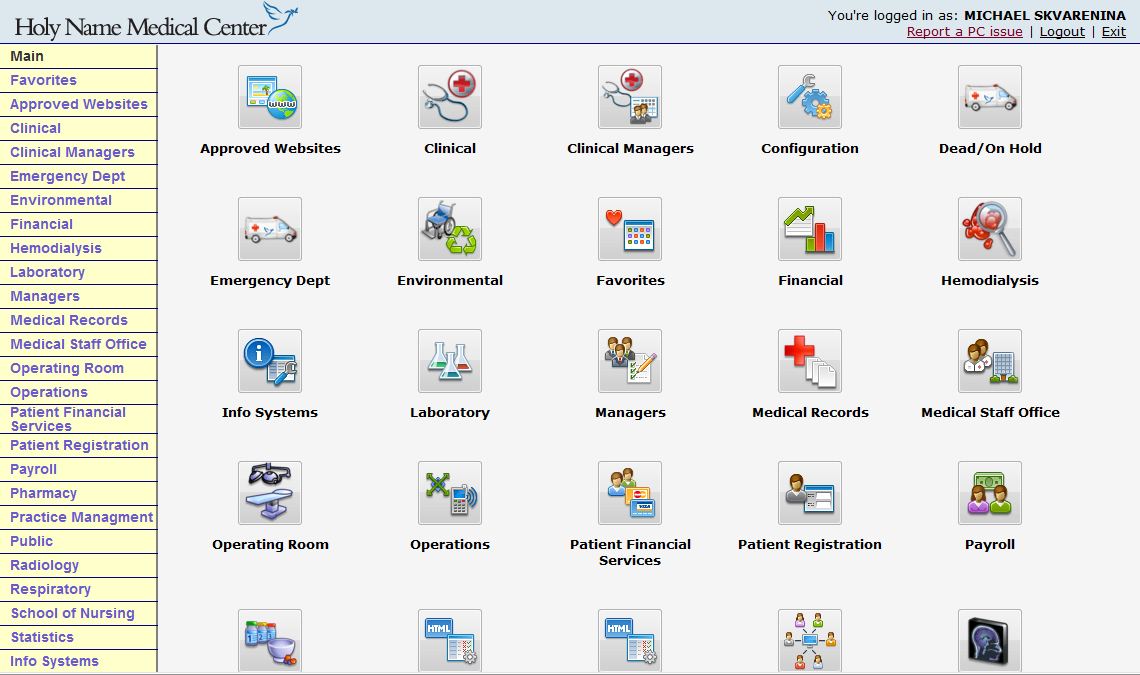Select Managers in the sidebar menu

pyautogui.click(x=79, y=296)
